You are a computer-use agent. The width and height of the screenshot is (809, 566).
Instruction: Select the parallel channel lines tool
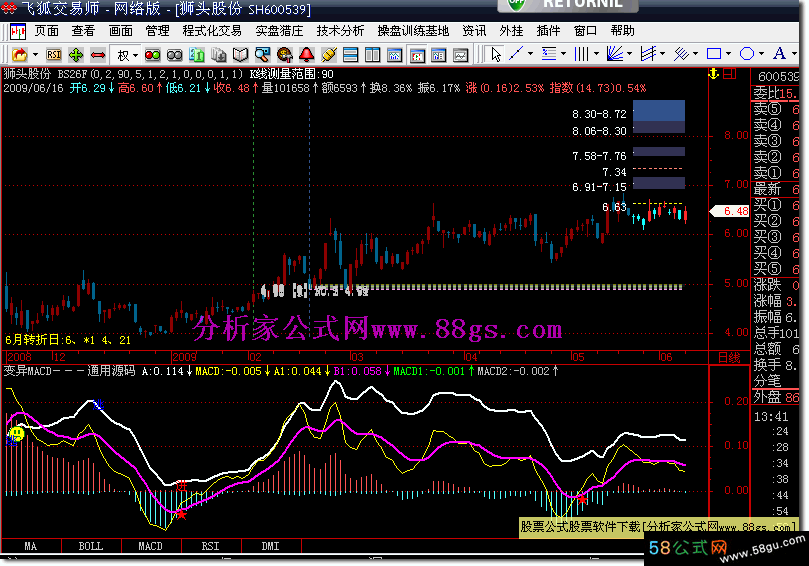pyautogui.click(x=648, y=54)
